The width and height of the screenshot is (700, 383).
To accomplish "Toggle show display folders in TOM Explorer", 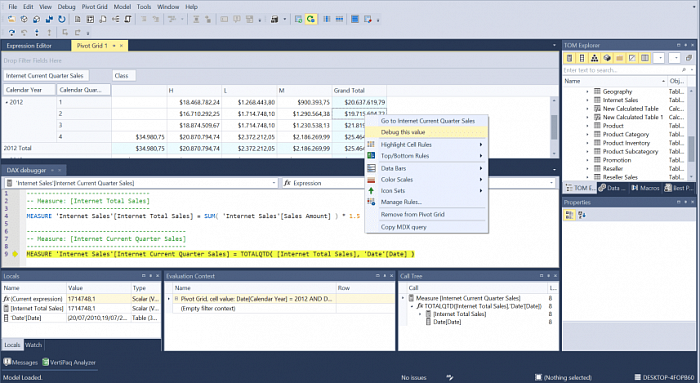I will (619, 58).
